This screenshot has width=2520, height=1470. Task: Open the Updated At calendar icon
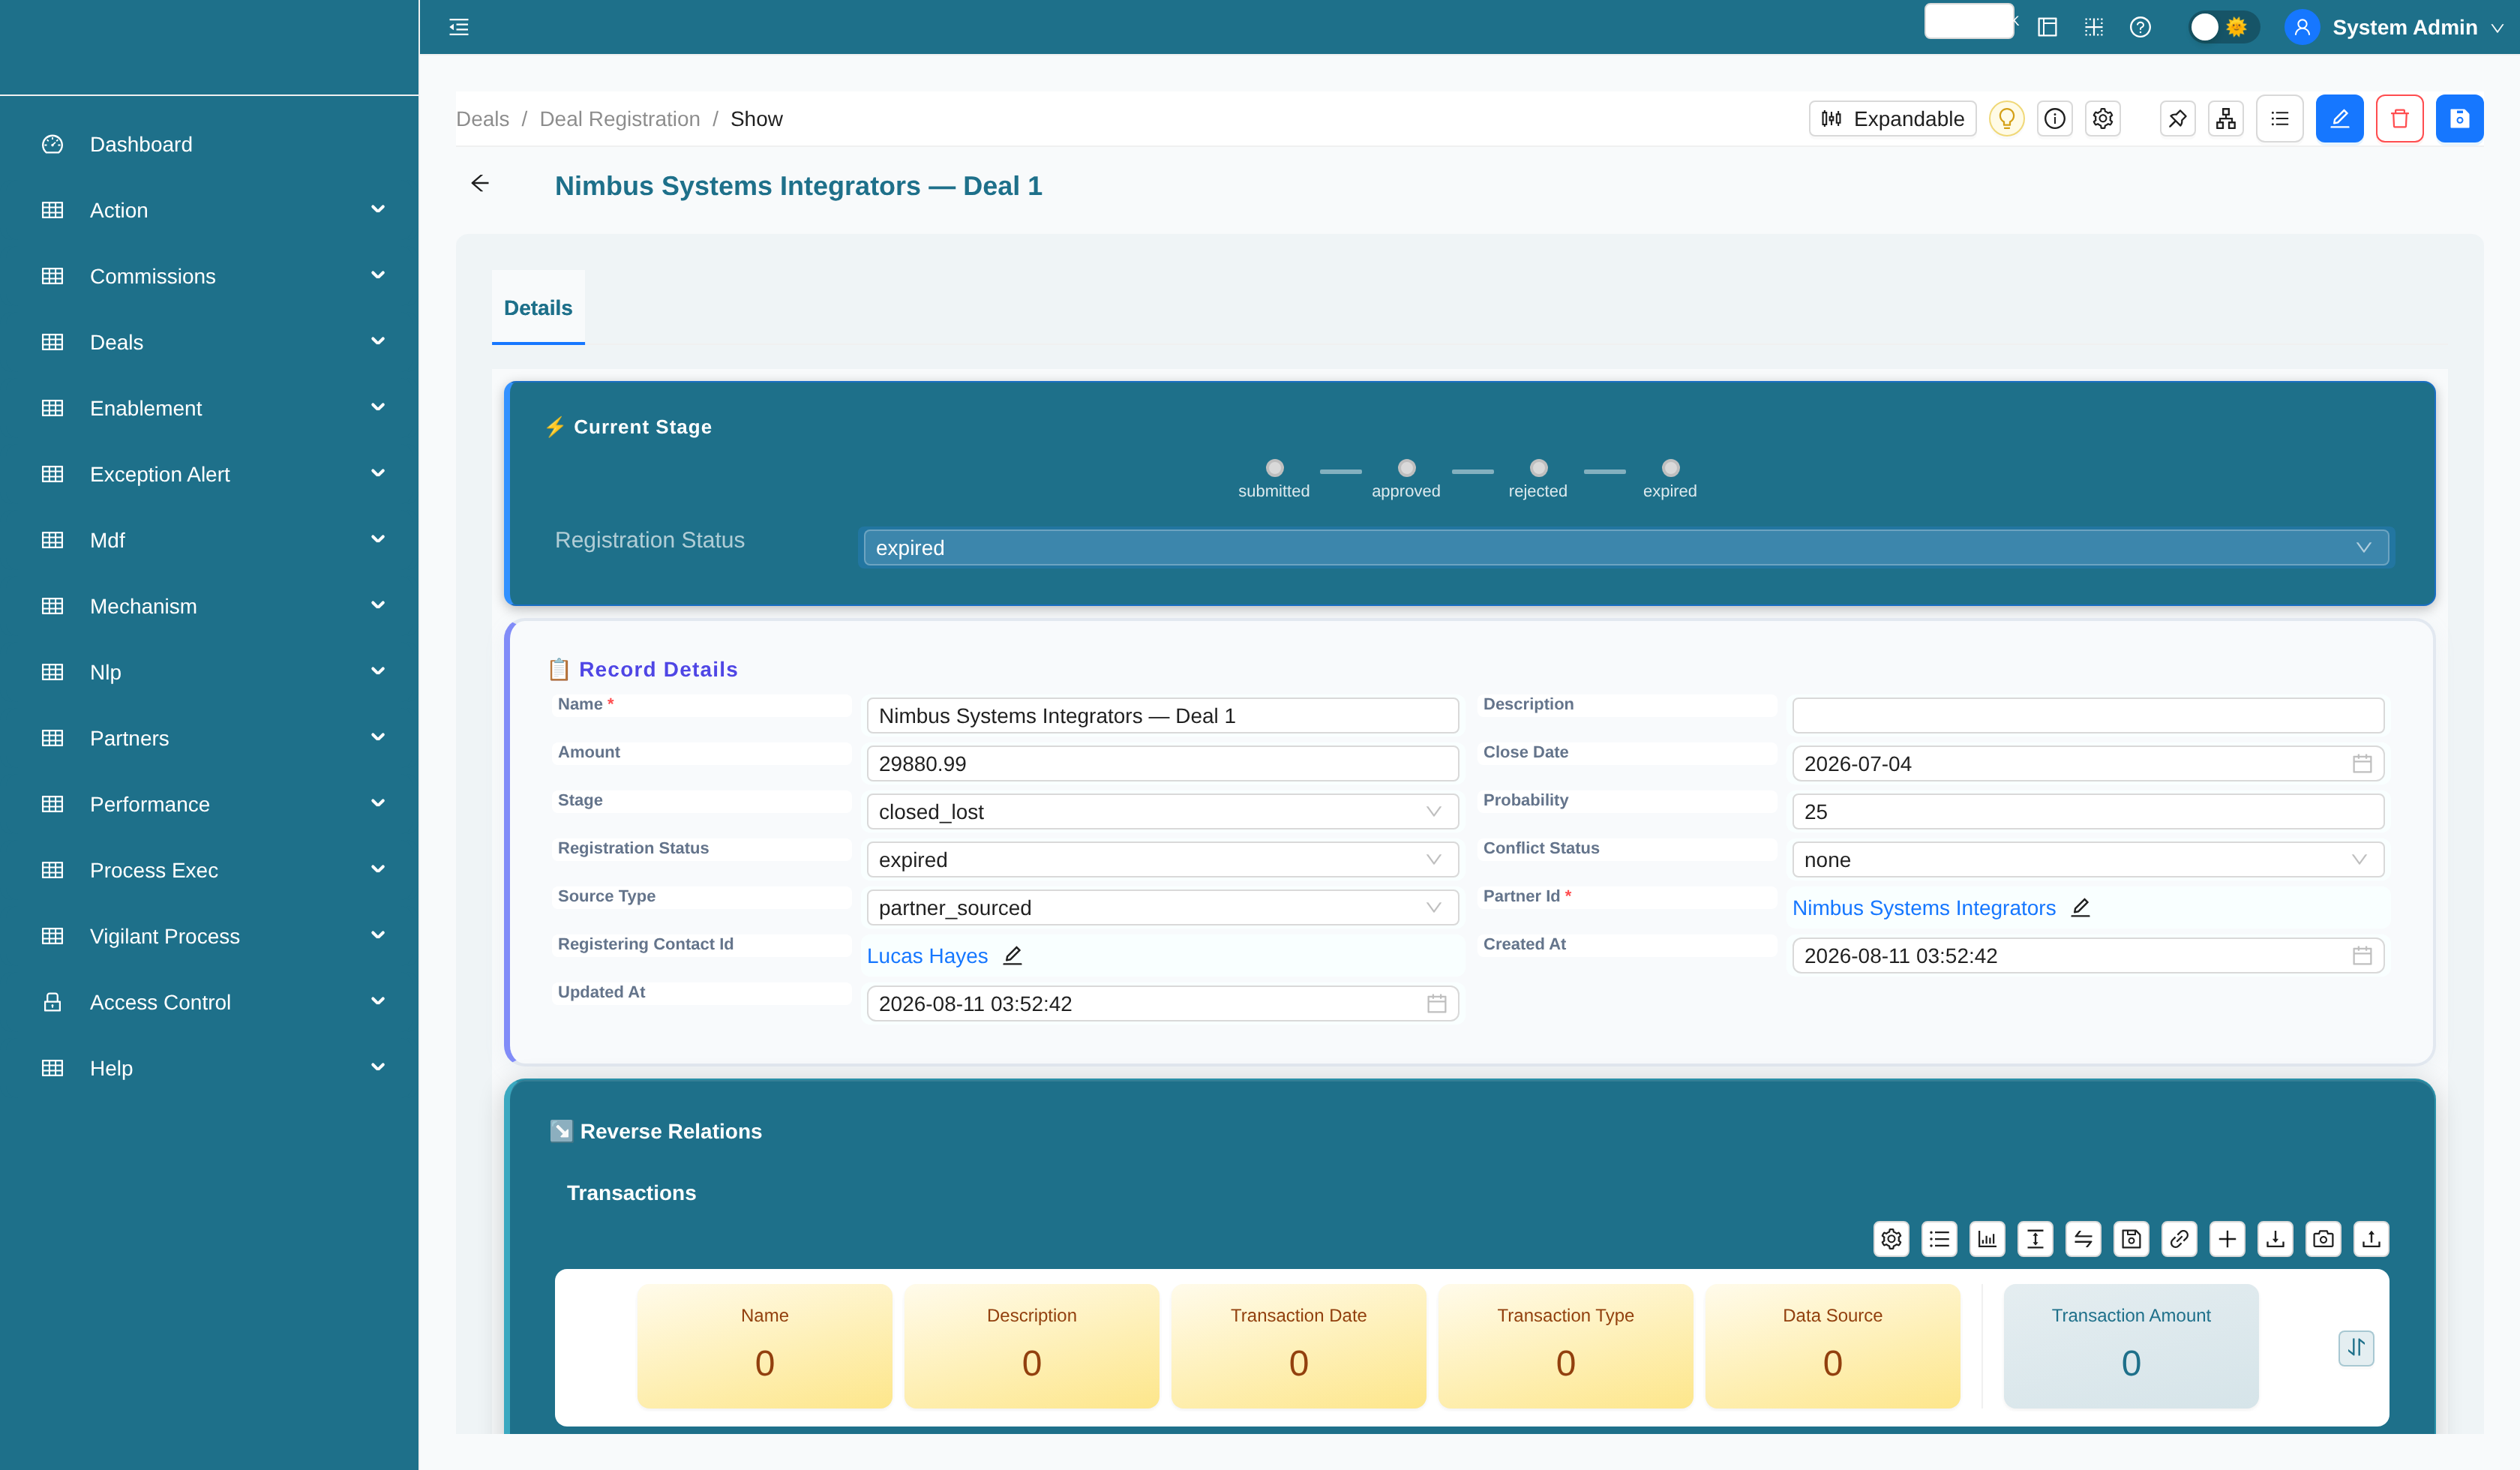click(x=1437, y=1004)
